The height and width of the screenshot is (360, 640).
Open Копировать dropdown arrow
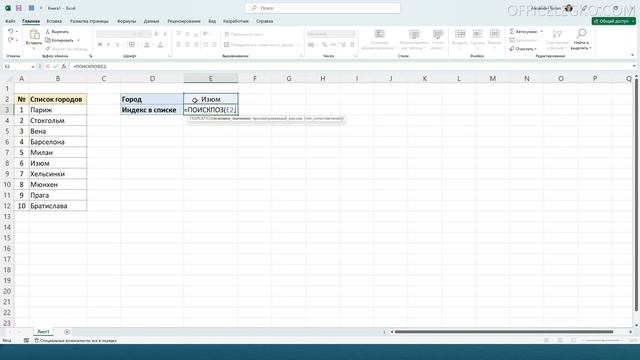click(x=78, y=40)
